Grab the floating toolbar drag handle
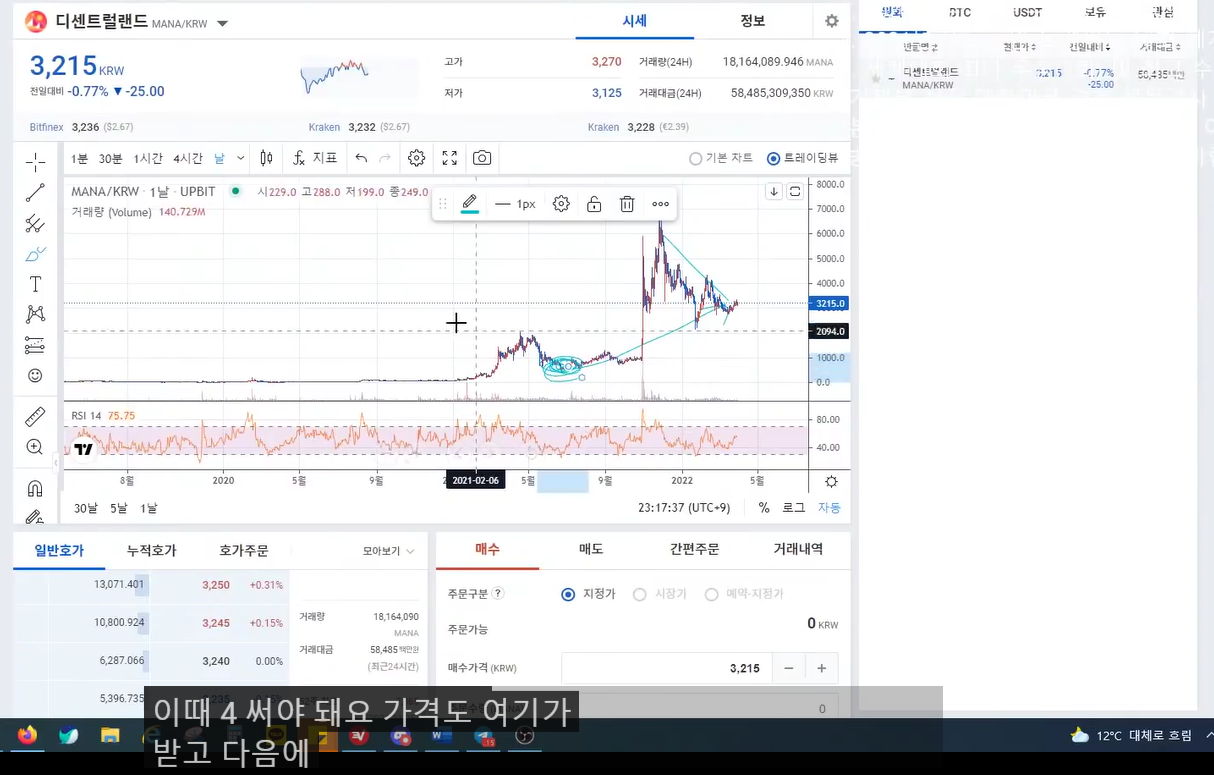Screen dimensions: 1214x775 443,204
